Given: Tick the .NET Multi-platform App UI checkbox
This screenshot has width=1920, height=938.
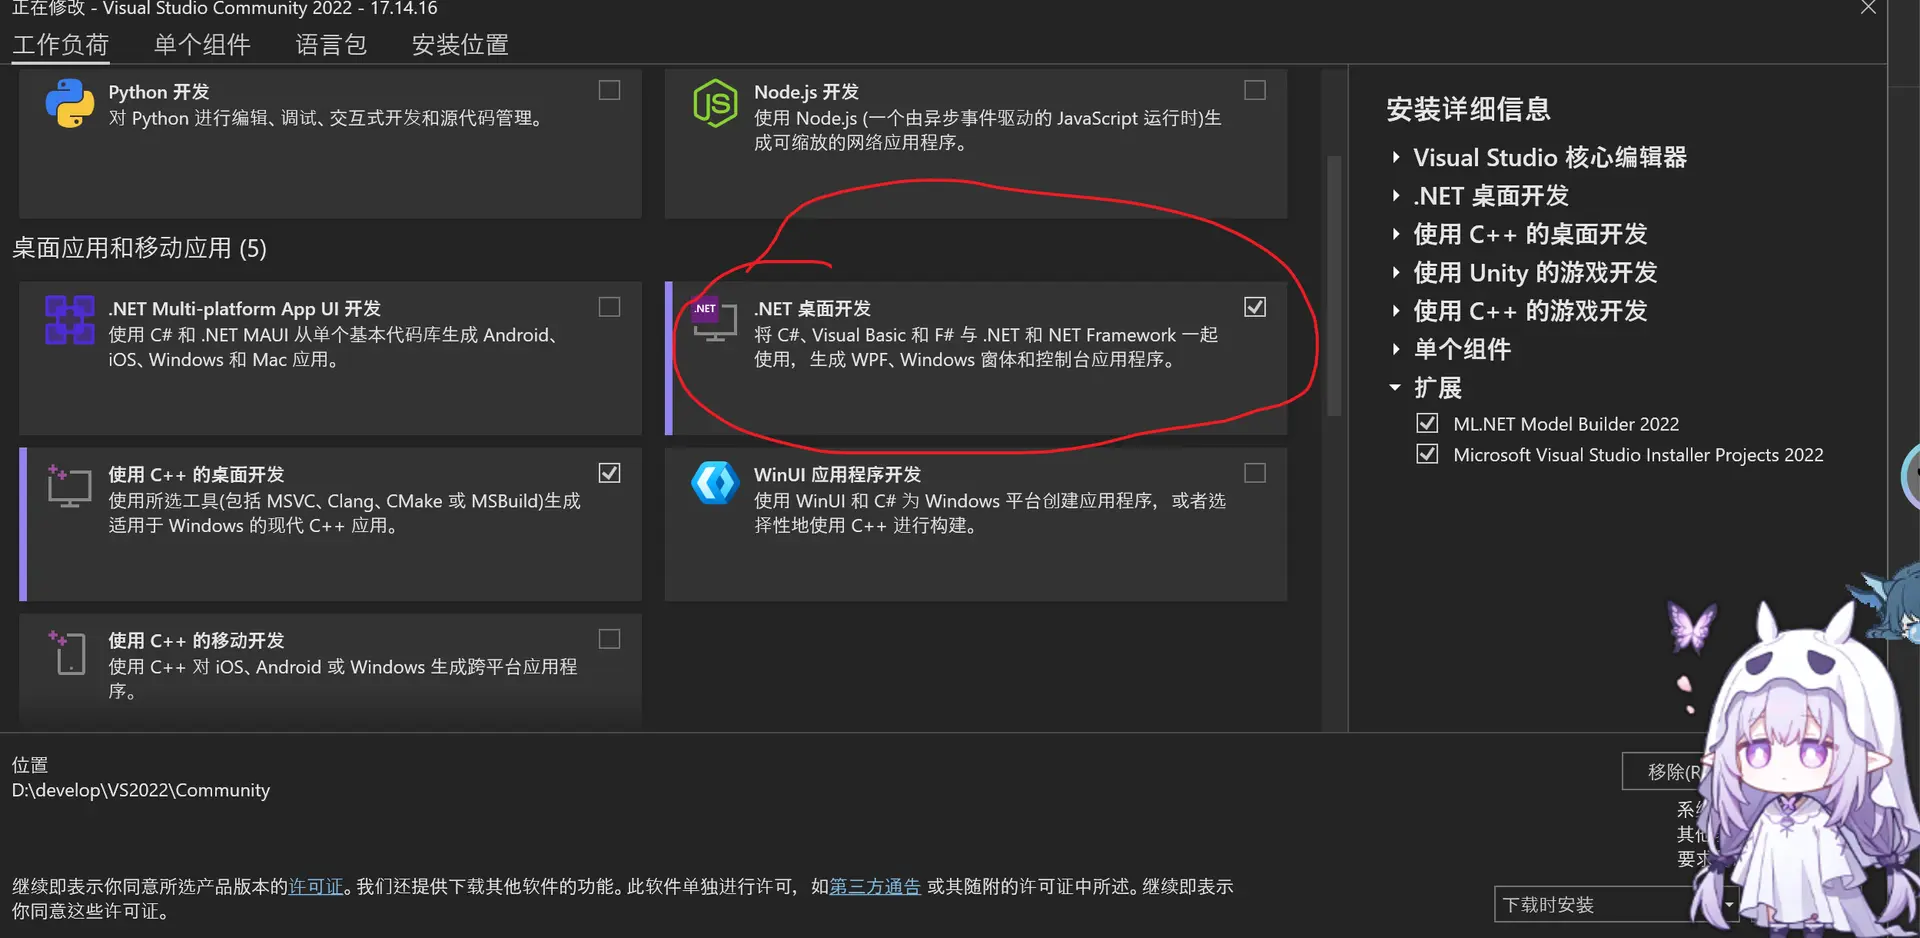Looking at the screenshot, I should coord(609,307).
